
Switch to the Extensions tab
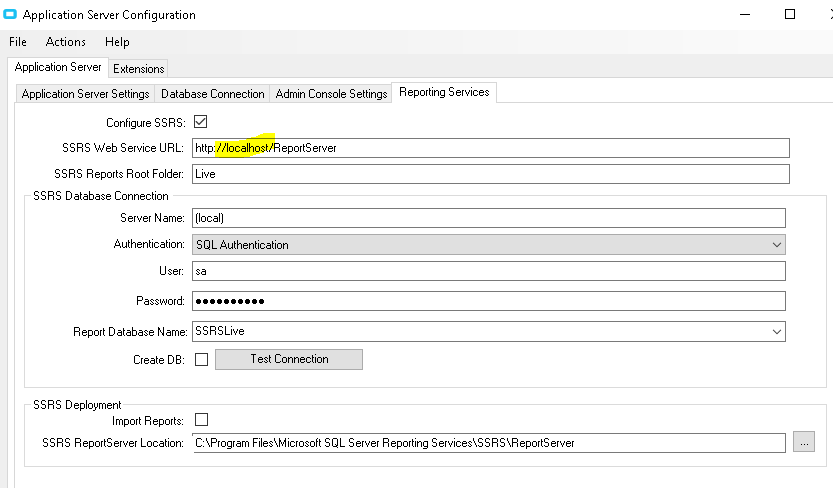[x=139, y=69]
